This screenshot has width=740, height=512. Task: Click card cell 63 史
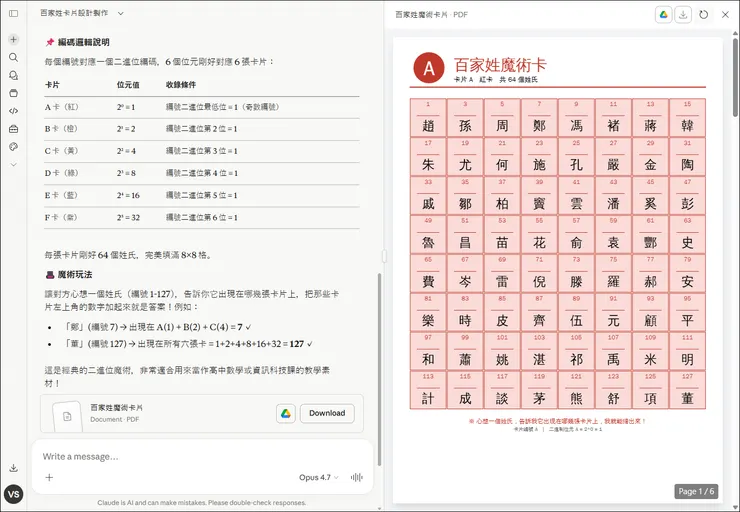pos(687,235)
